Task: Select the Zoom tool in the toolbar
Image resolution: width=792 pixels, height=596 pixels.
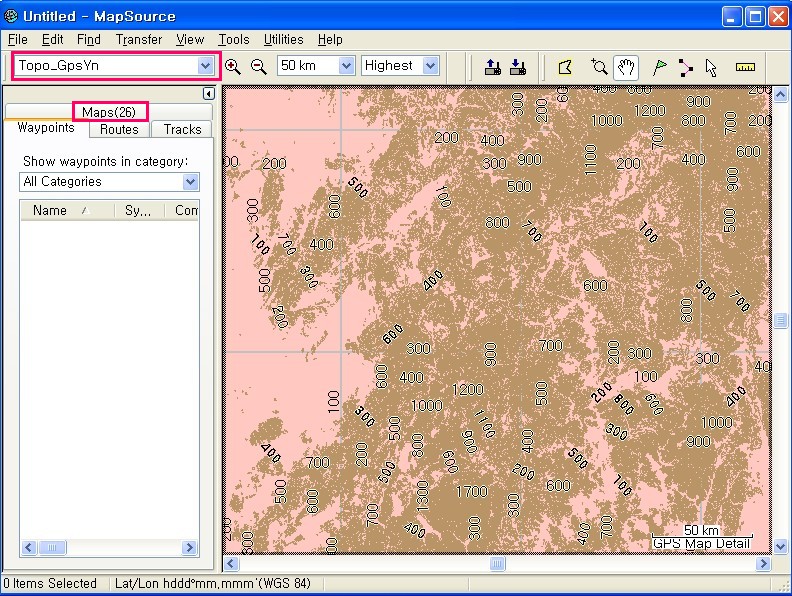Action: [x=599, y=67]
